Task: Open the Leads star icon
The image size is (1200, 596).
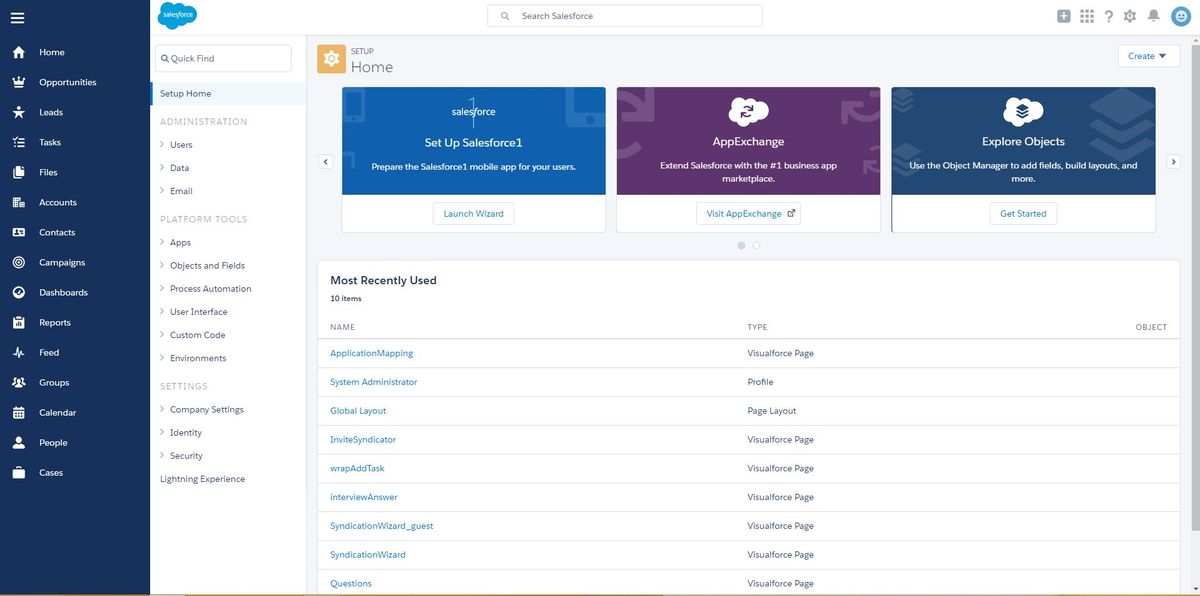Action: [x=18, y=112]
